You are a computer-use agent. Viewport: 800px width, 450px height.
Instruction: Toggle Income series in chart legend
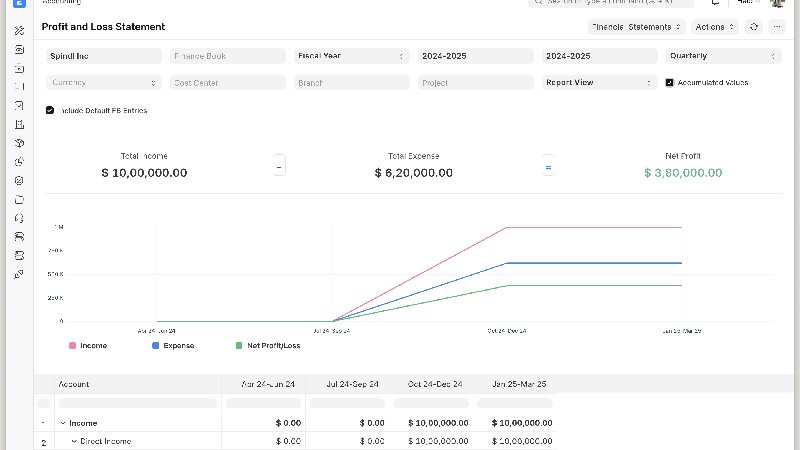point(88,345)
